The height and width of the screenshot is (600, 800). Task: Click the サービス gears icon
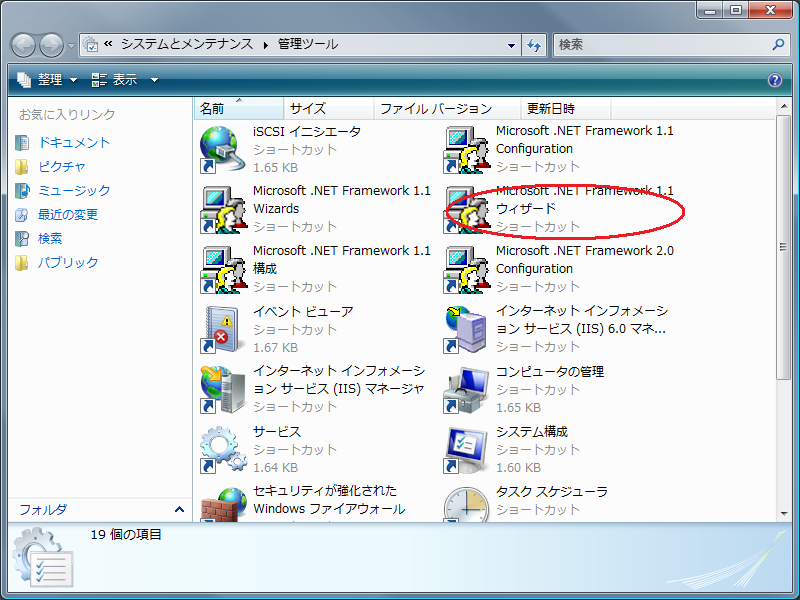(x=223, y=449)
